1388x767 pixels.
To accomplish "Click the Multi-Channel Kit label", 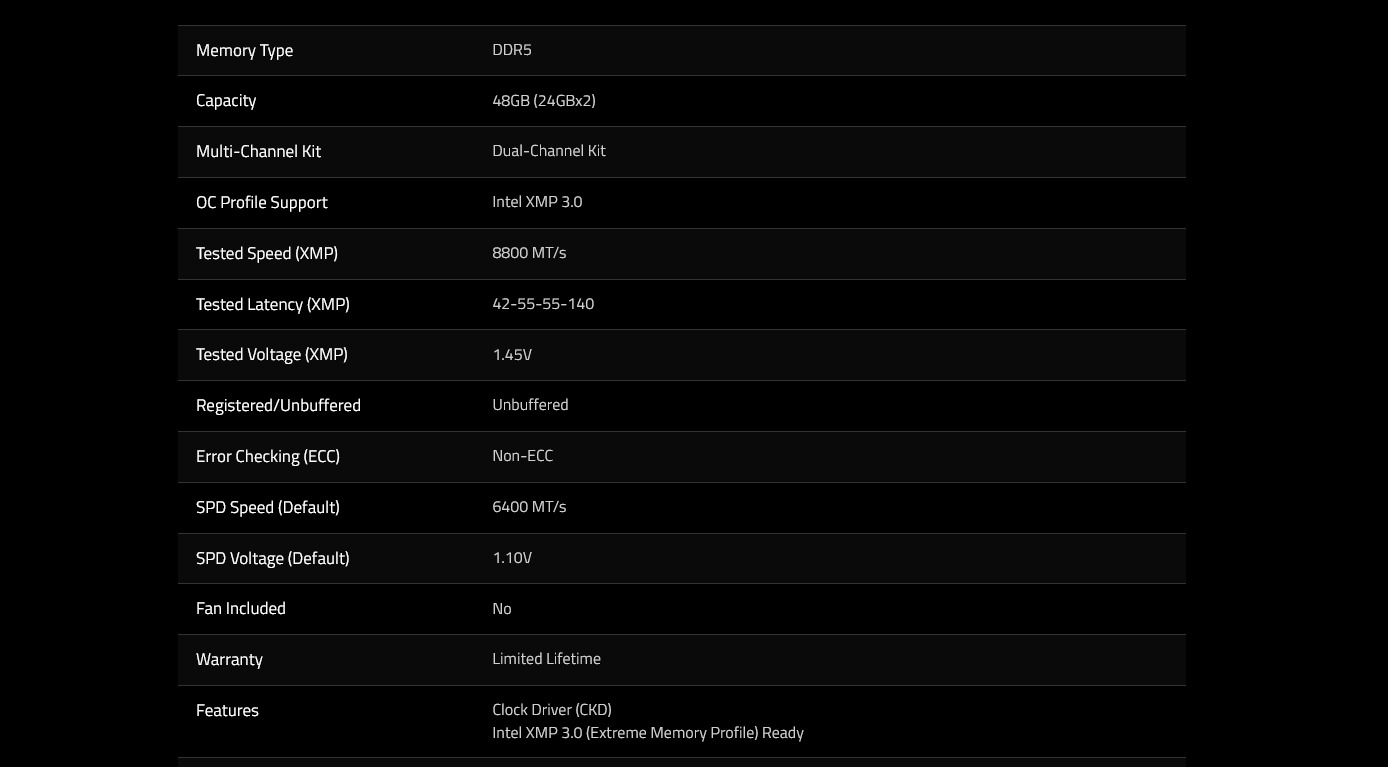I will [x=258, y=152].
